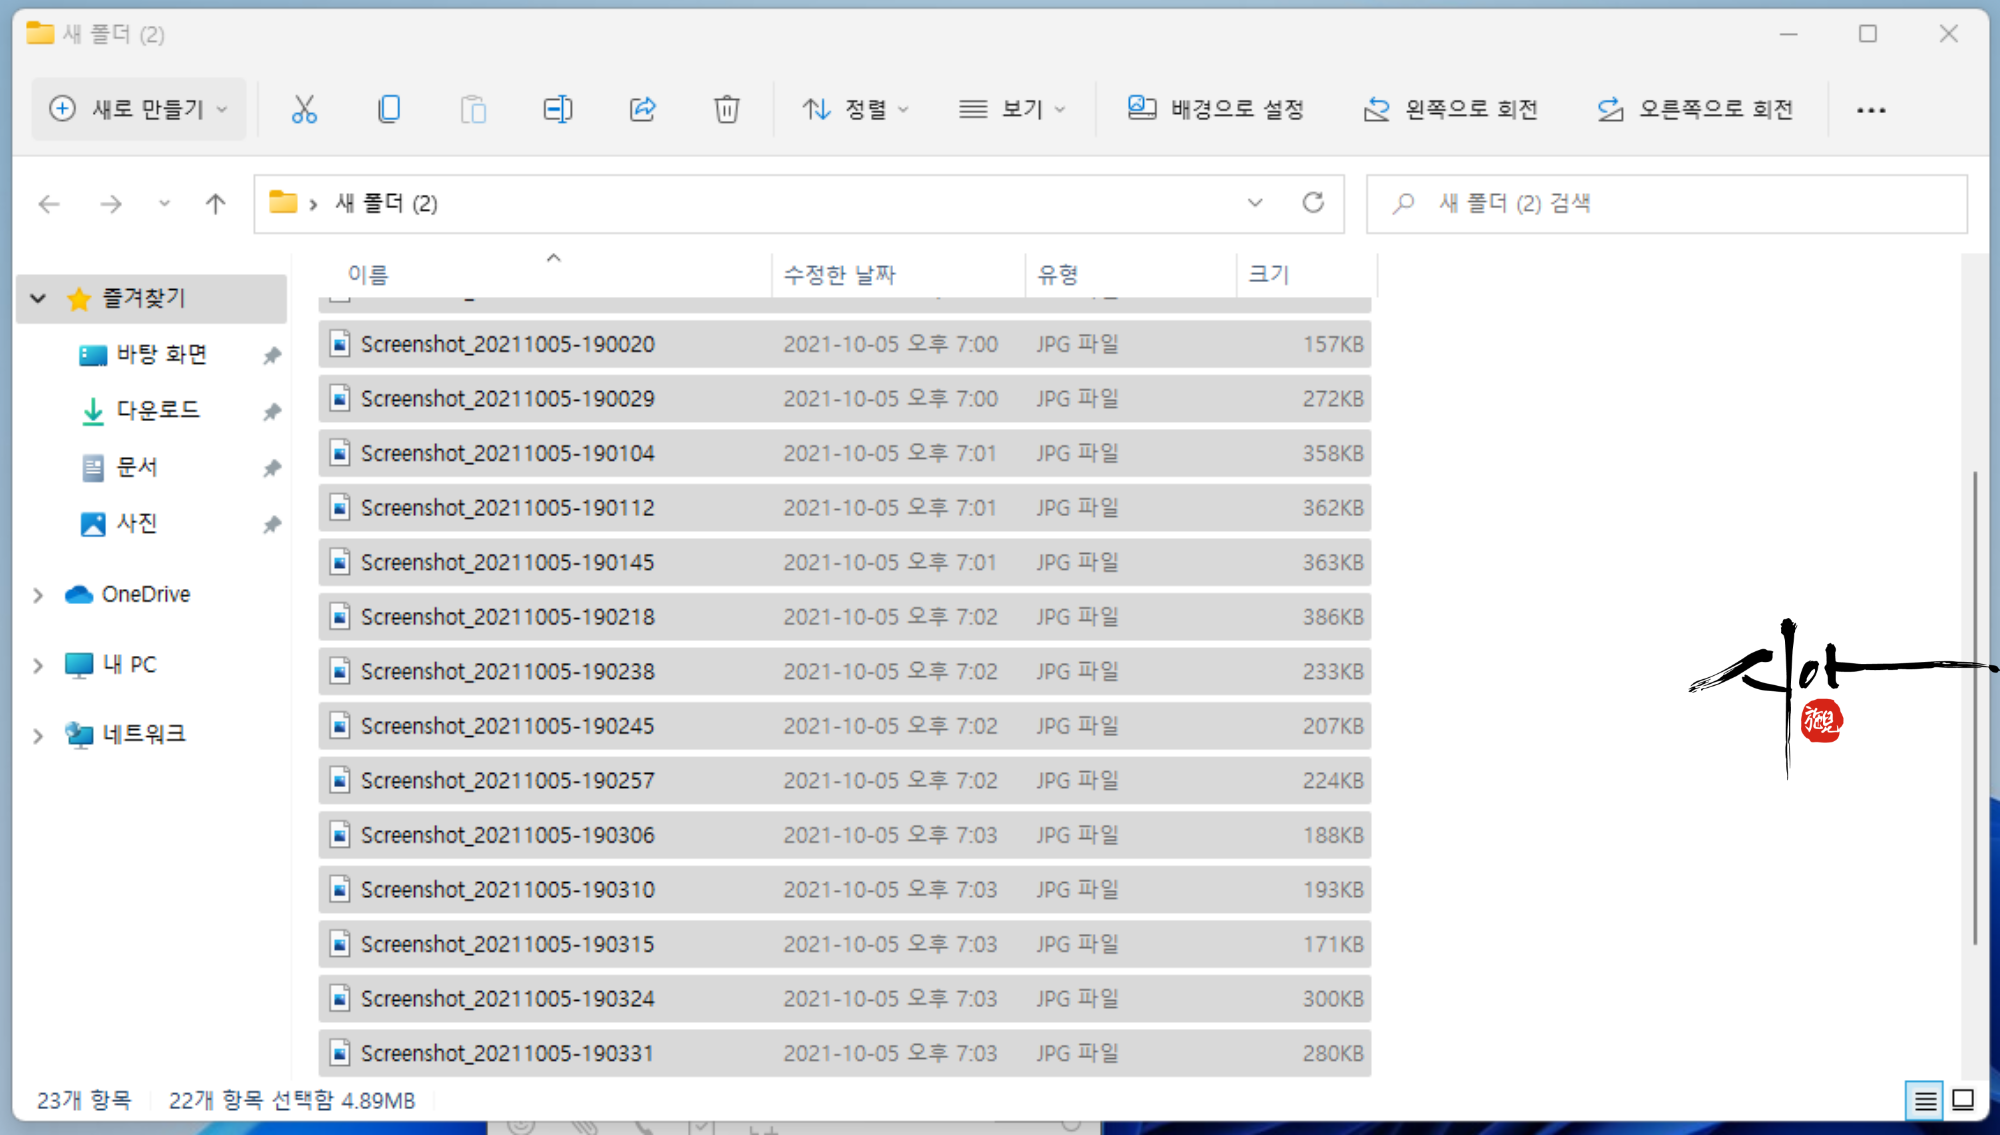The width and height of the screenshot is (2000, 1135).
Task: Click the Cut scissors icon
Action: 304,109
